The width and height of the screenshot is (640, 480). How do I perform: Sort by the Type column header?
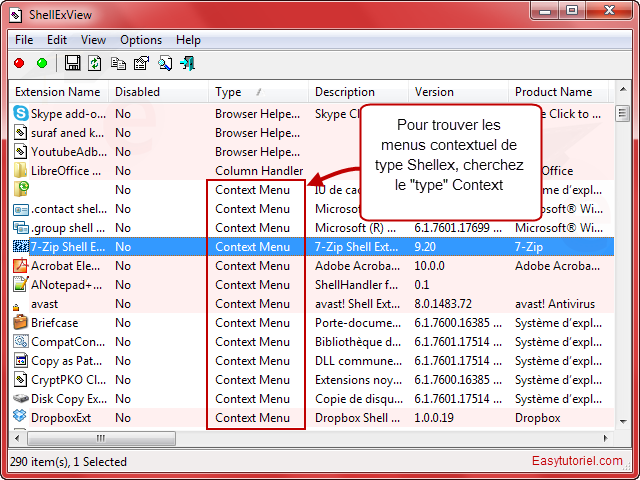coord(258,92)
